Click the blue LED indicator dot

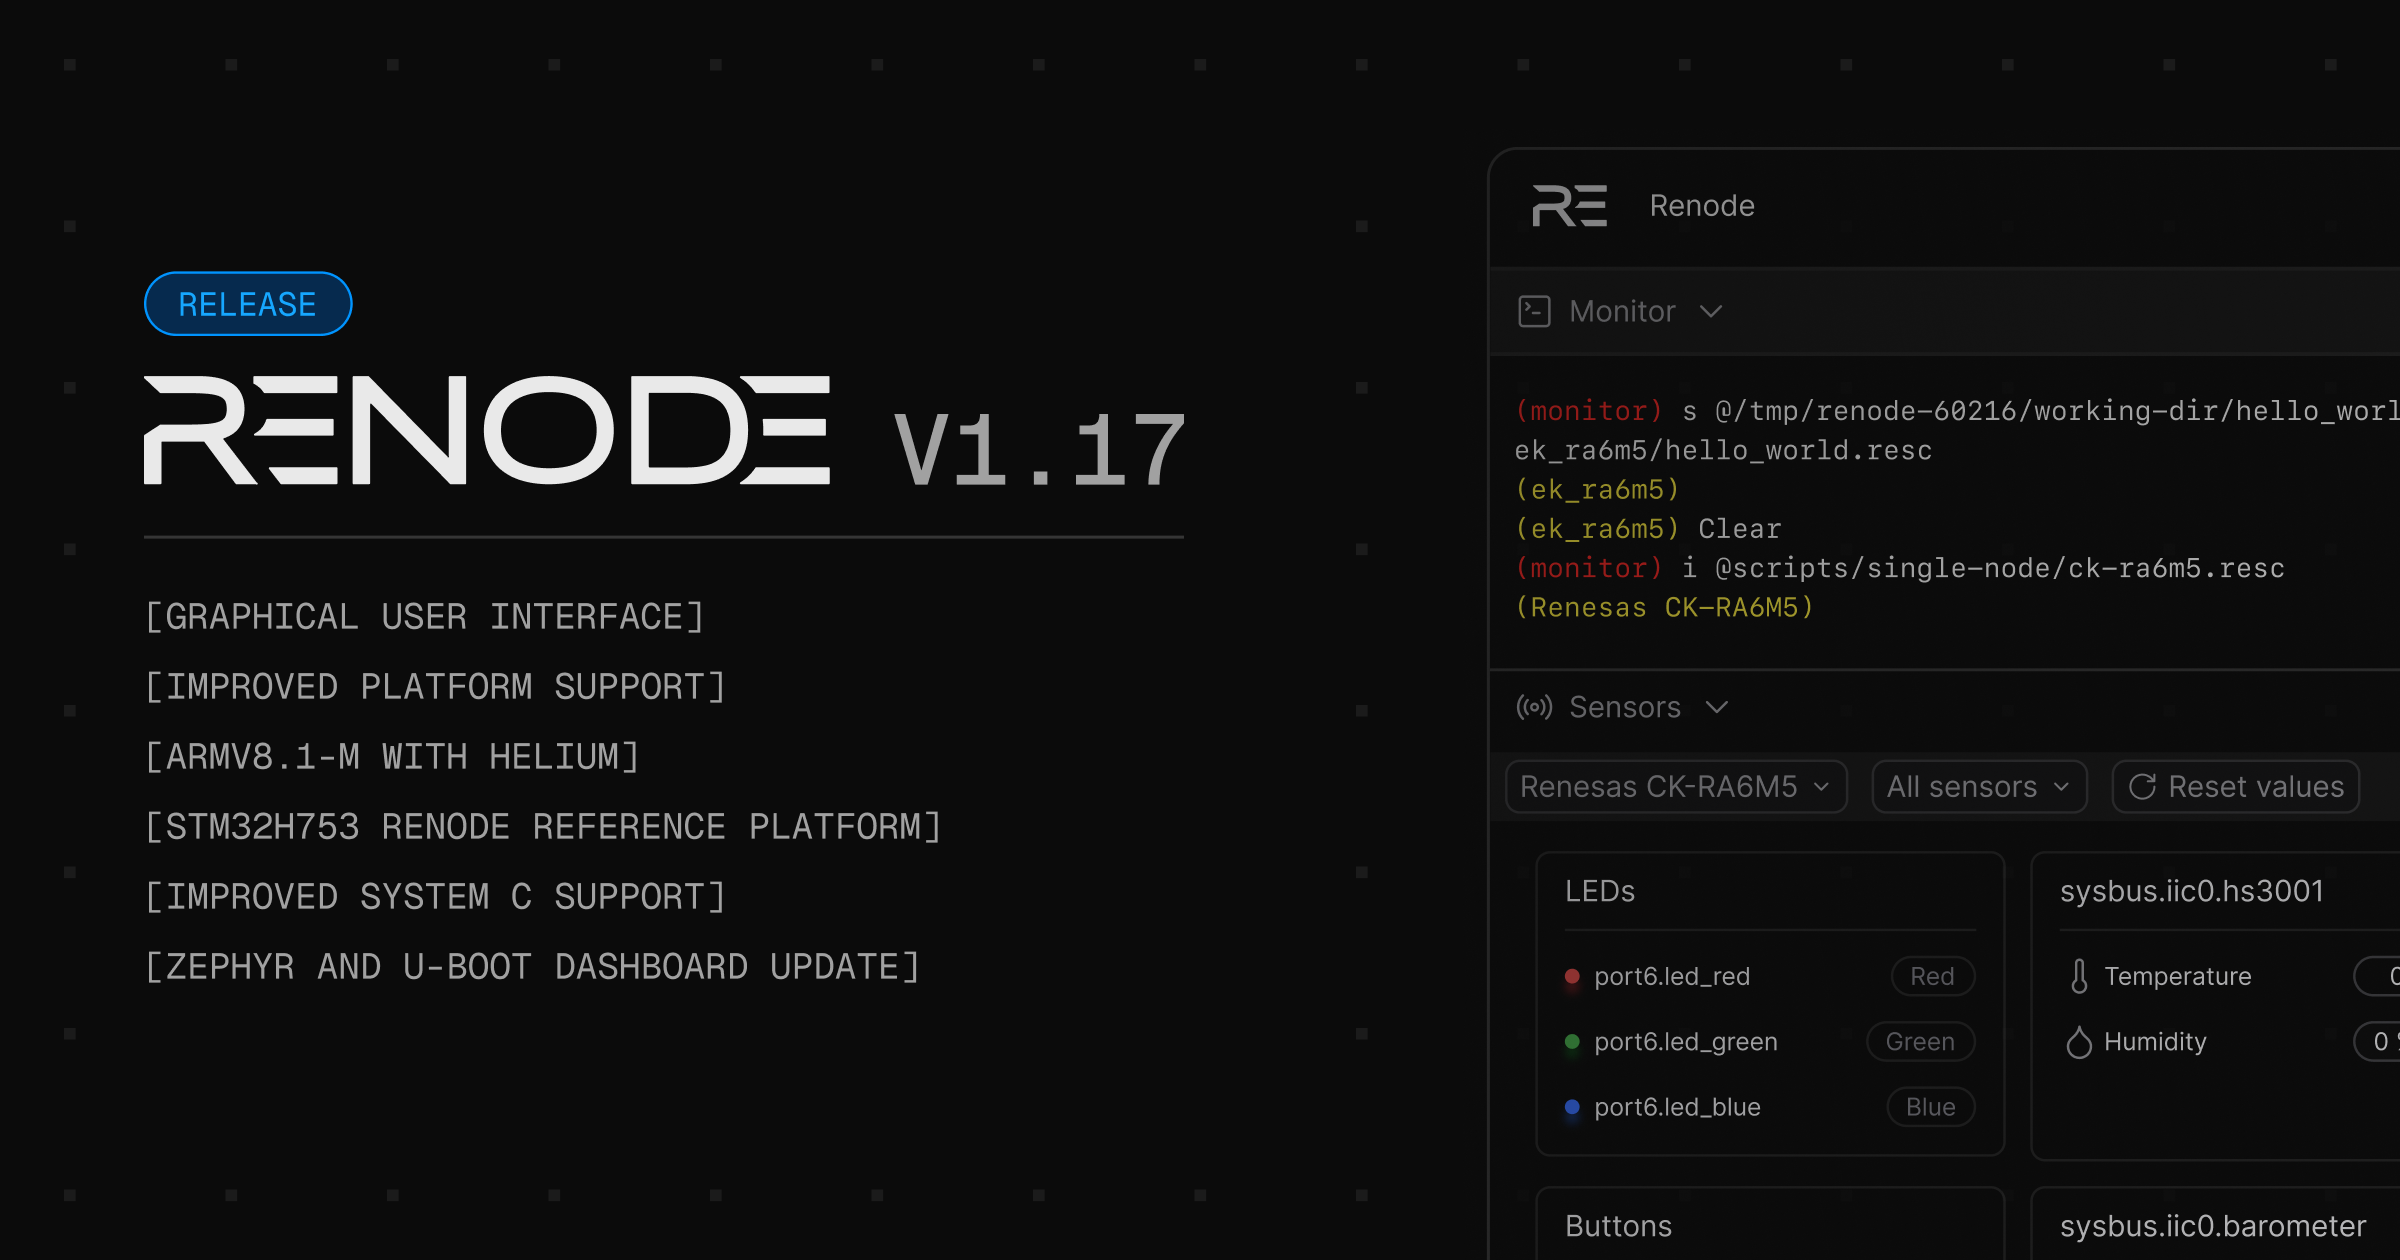coord(1572,1107)
